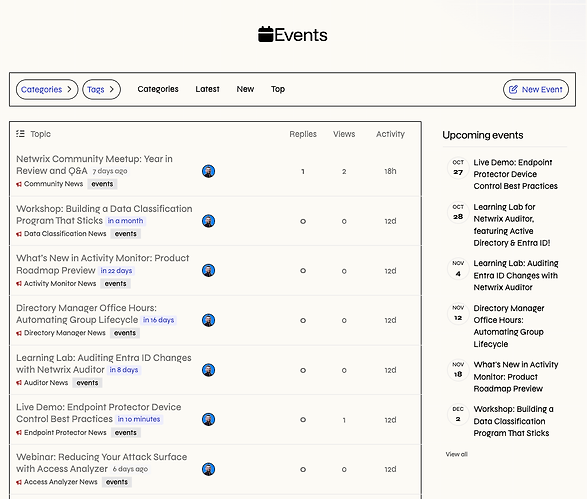Image resolution: width=587 pixels, height=499 pixels.
Task: Open the Auditor News category
Action: [42, 383]
